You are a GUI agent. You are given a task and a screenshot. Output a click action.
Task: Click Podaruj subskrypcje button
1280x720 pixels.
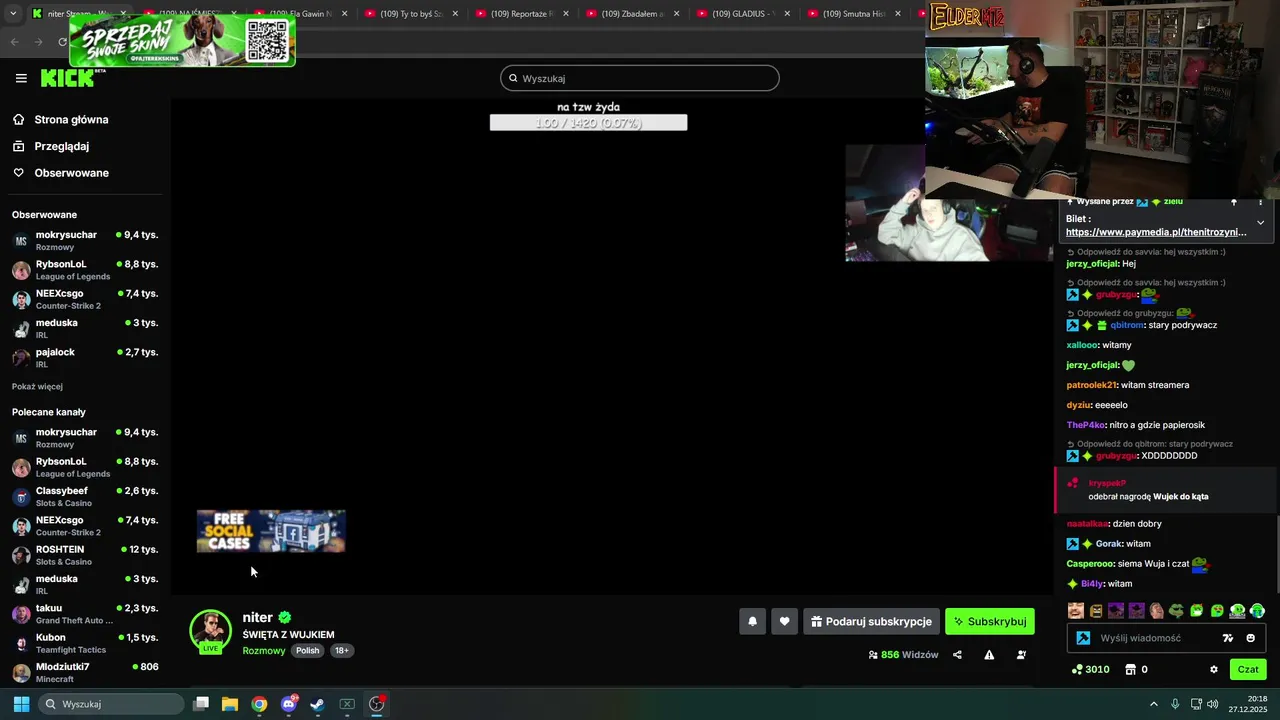(871, 621)
